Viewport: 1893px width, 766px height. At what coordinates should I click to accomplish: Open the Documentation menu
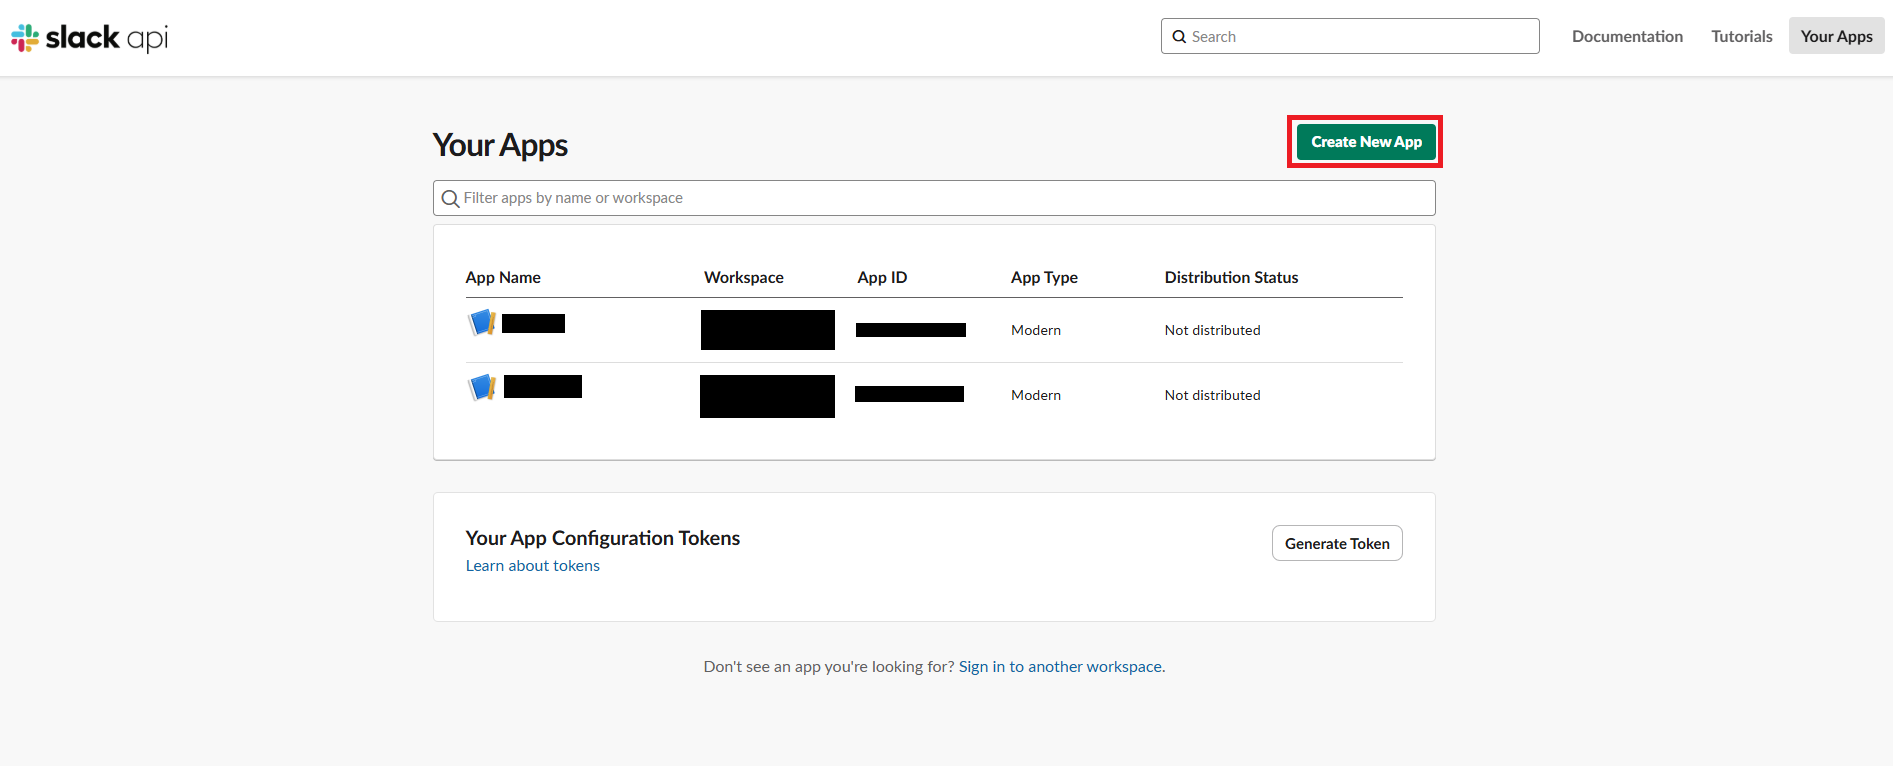pyautogui.click(x=1627, y=36)
